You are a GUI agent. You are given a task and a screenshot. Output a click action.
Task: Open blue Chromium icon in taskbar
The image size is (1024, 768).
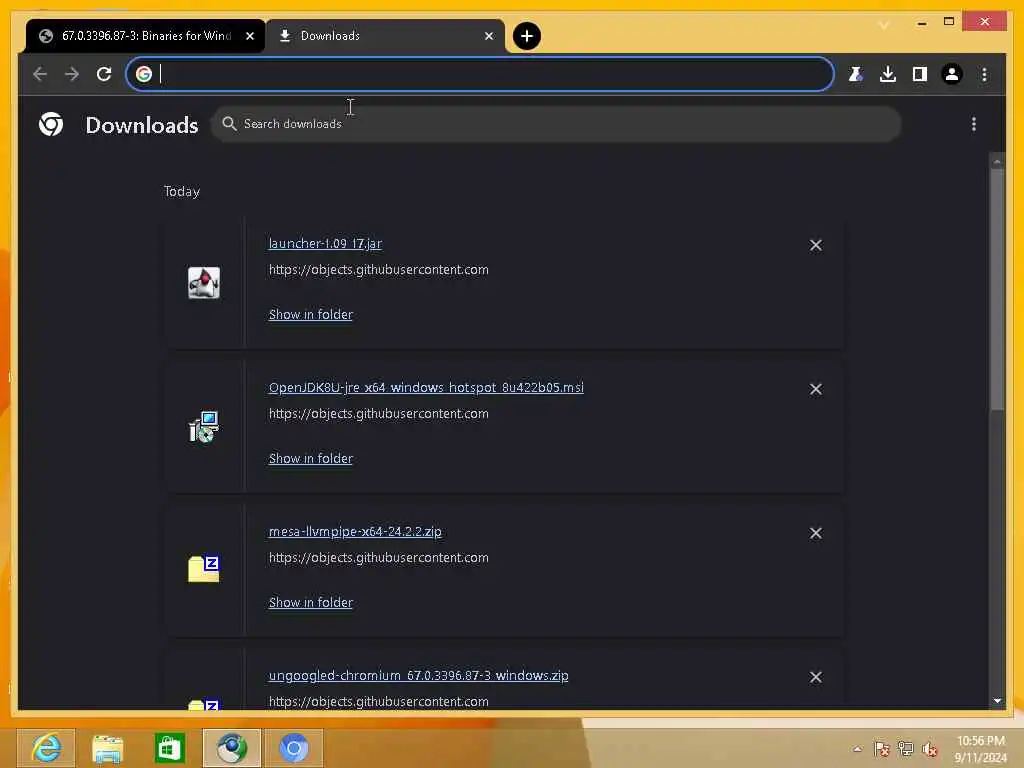click(294, 748)
